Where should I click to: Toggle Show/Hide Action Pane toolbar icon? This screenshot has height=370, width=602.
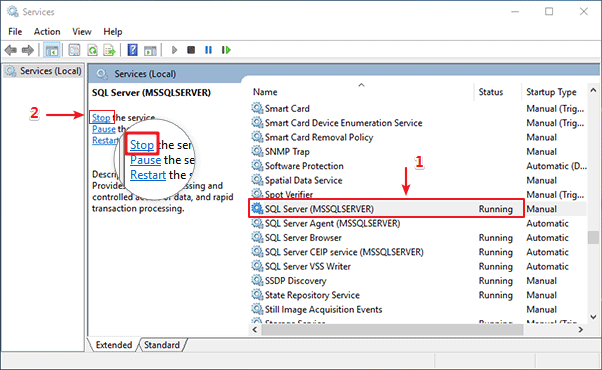150,50
